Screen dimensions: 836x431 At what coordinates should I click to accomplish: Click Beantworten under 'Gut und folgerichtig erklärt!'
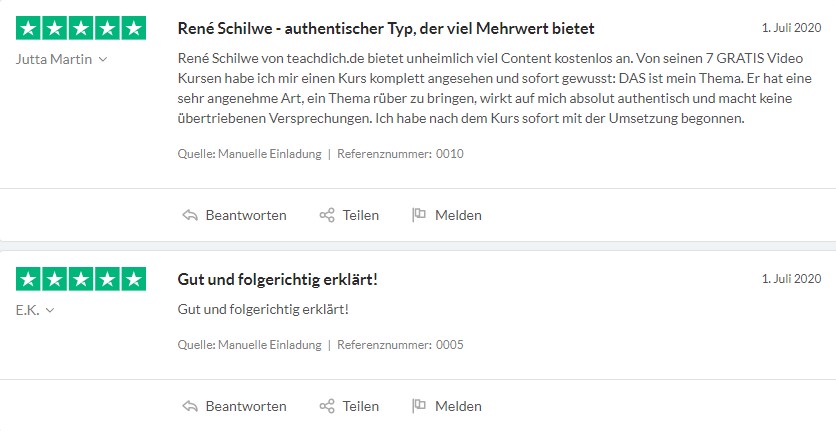246,406
